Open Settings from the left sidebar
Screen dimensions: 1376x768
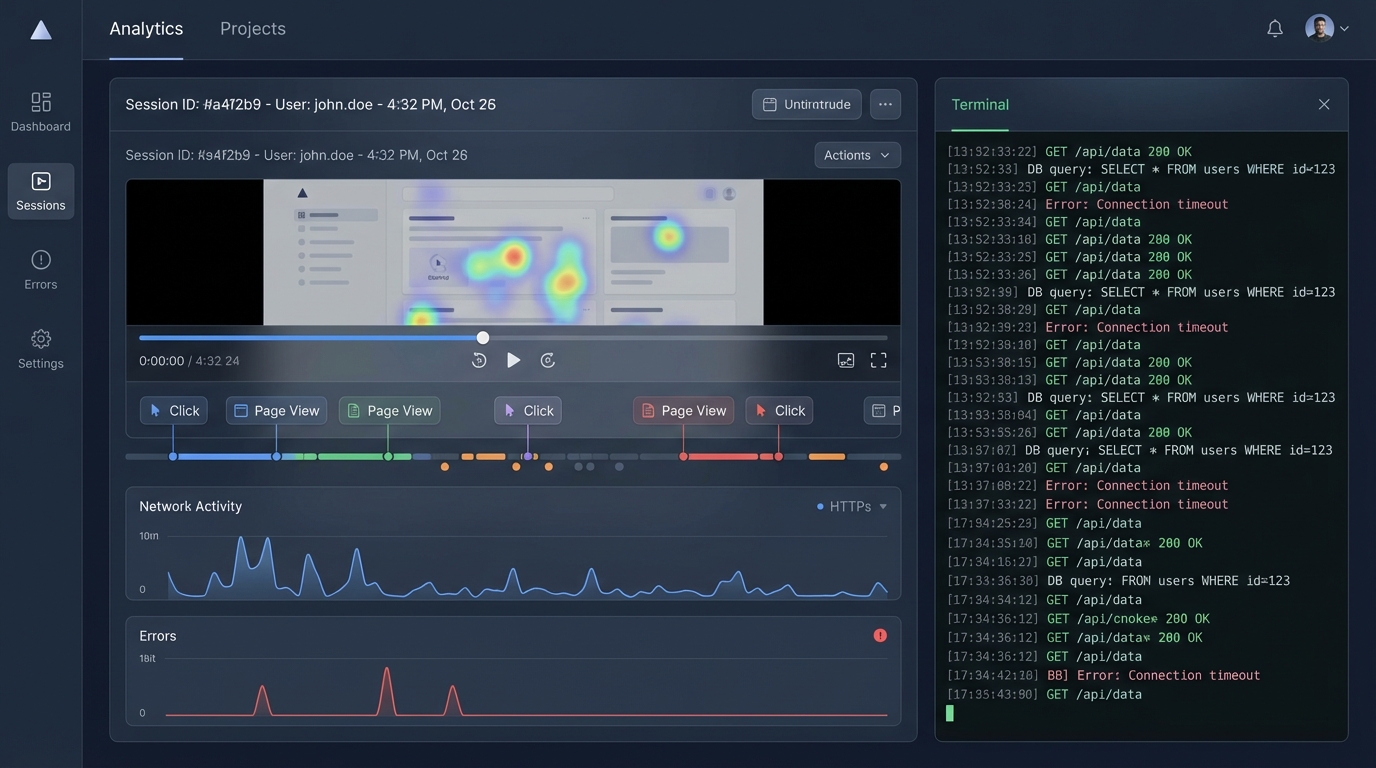point(40,340)
